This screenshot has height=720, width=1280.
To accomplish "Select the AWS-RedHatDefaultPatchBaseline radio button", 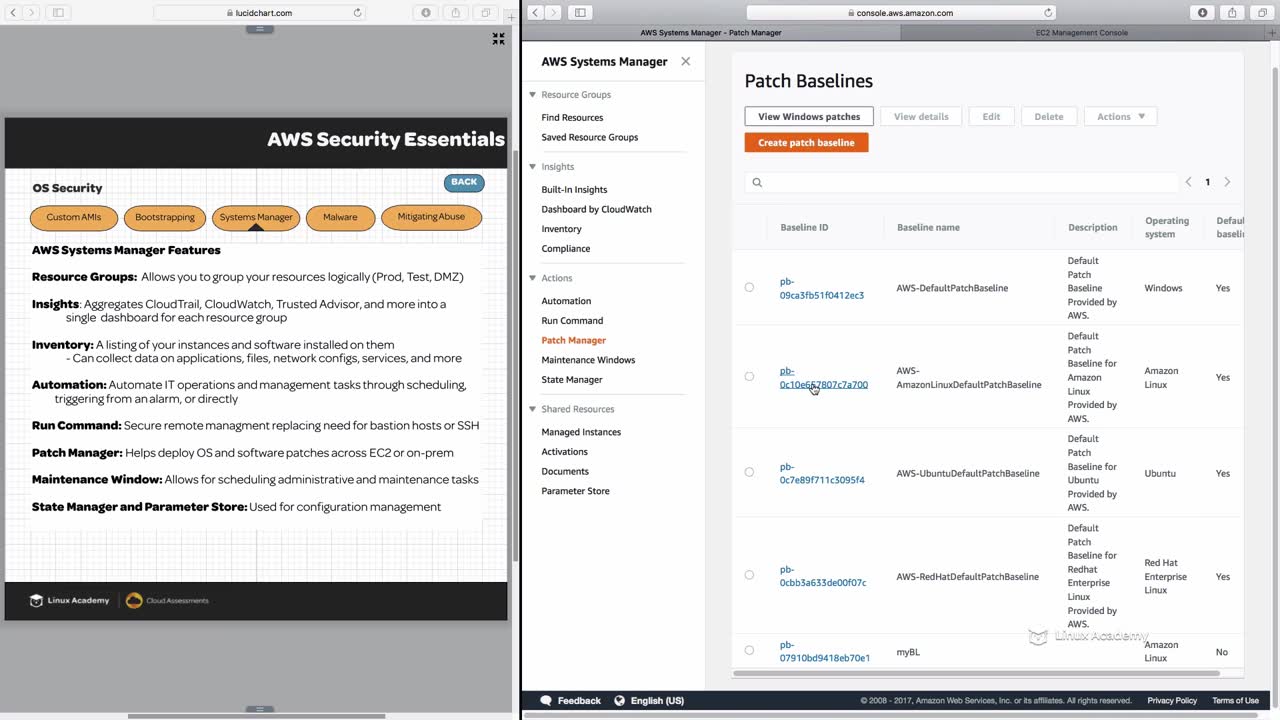I will point(749,575).
